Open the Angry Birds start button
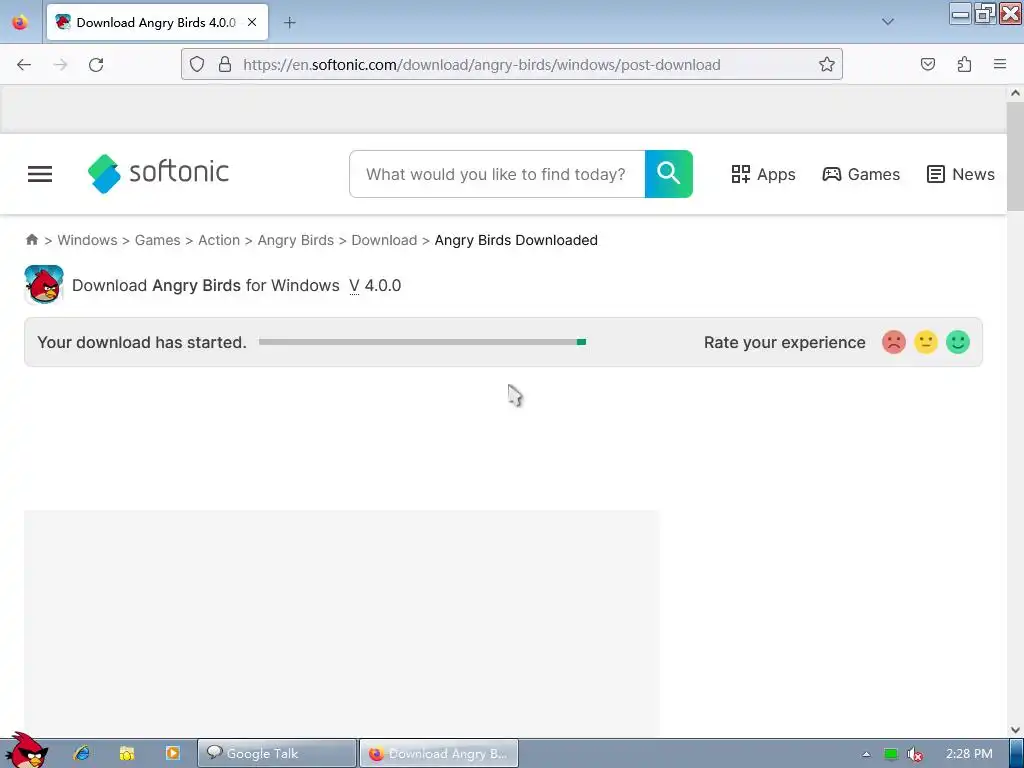 [x=26, y=750]
